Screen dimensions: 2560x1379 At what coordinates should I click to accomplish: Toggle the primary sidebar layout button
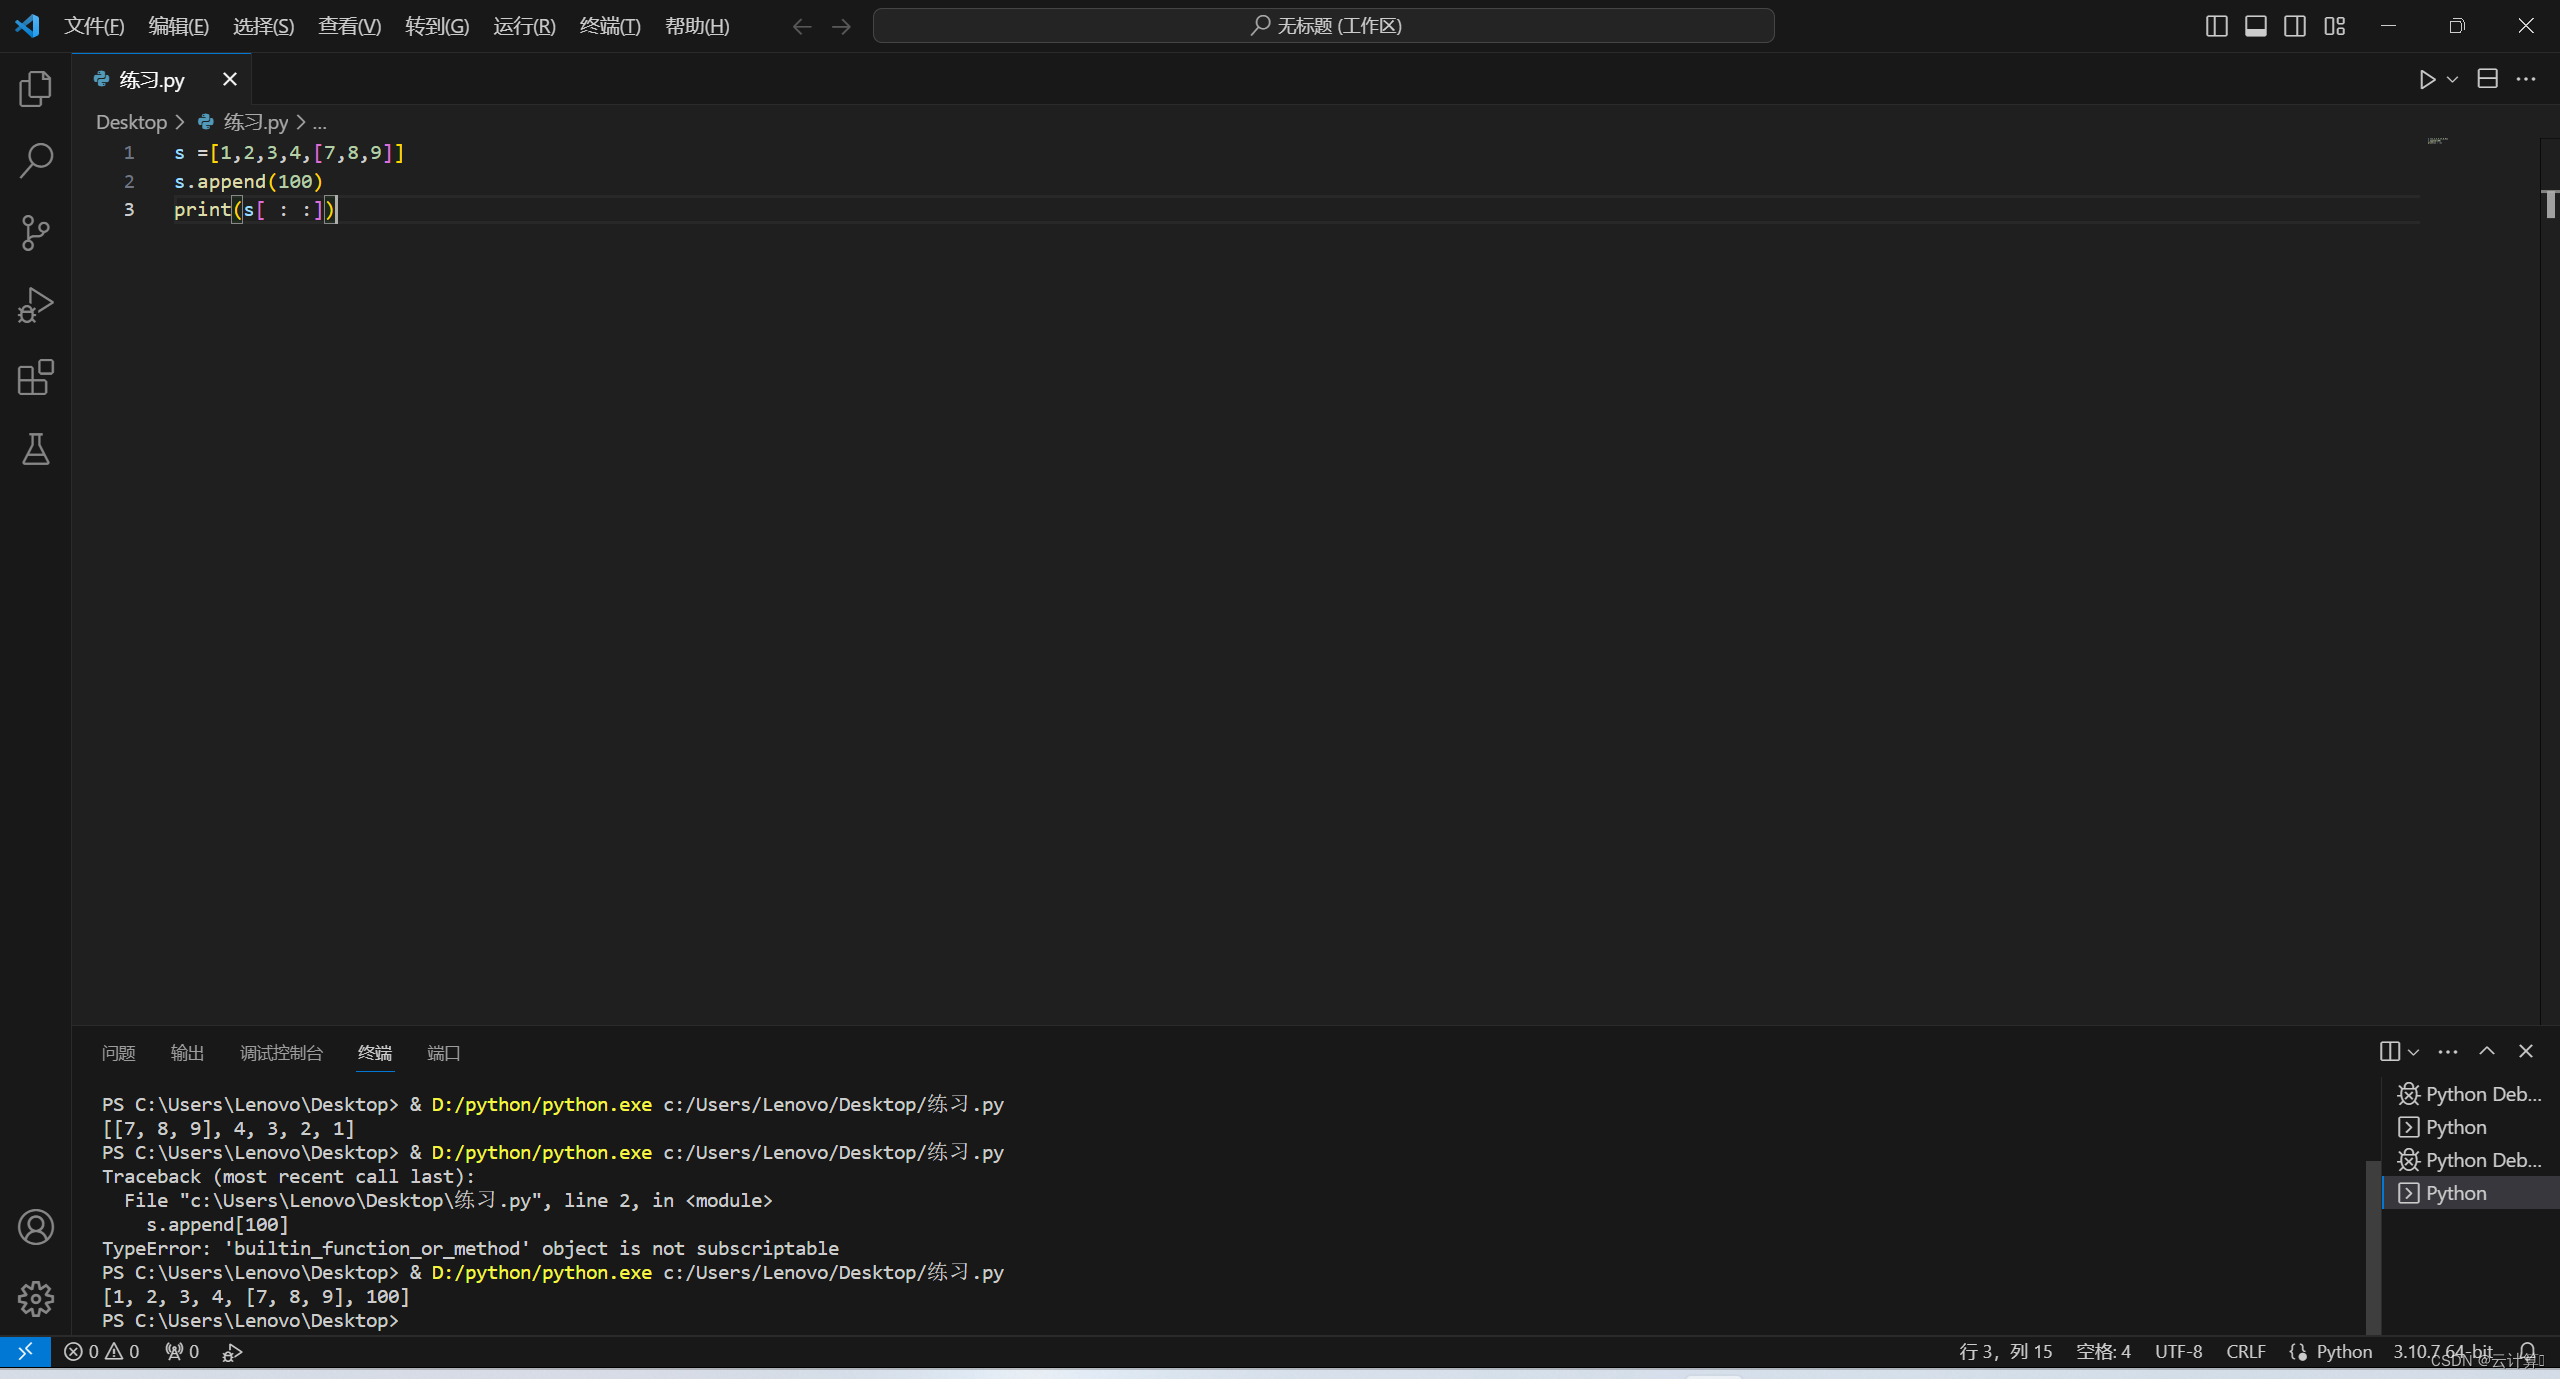tap(2216, 26)
